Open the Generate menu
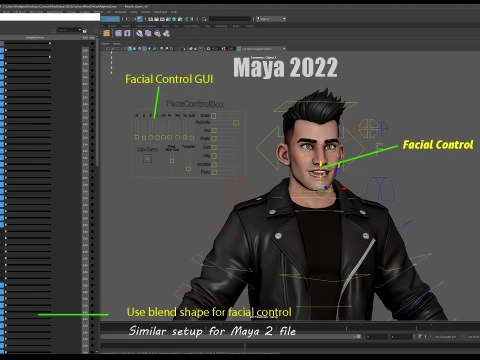This screenshot has width=480, height=360. click(120, 12)
